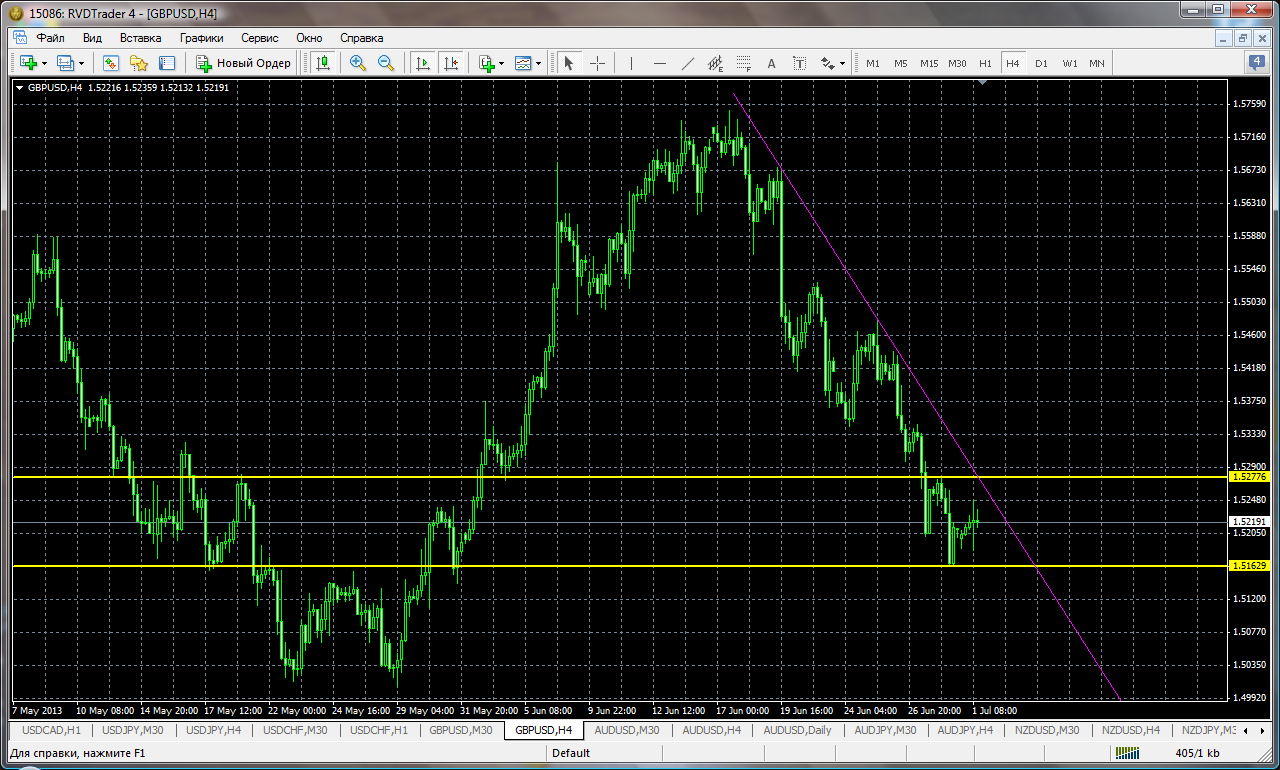
Task: Open the Indicators dropdown arrow
Action: tap(502, 63)
